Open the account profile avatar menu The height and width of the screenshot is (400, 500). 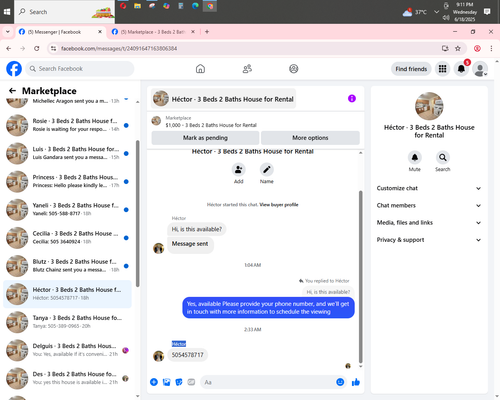click(x=480, y=69)
